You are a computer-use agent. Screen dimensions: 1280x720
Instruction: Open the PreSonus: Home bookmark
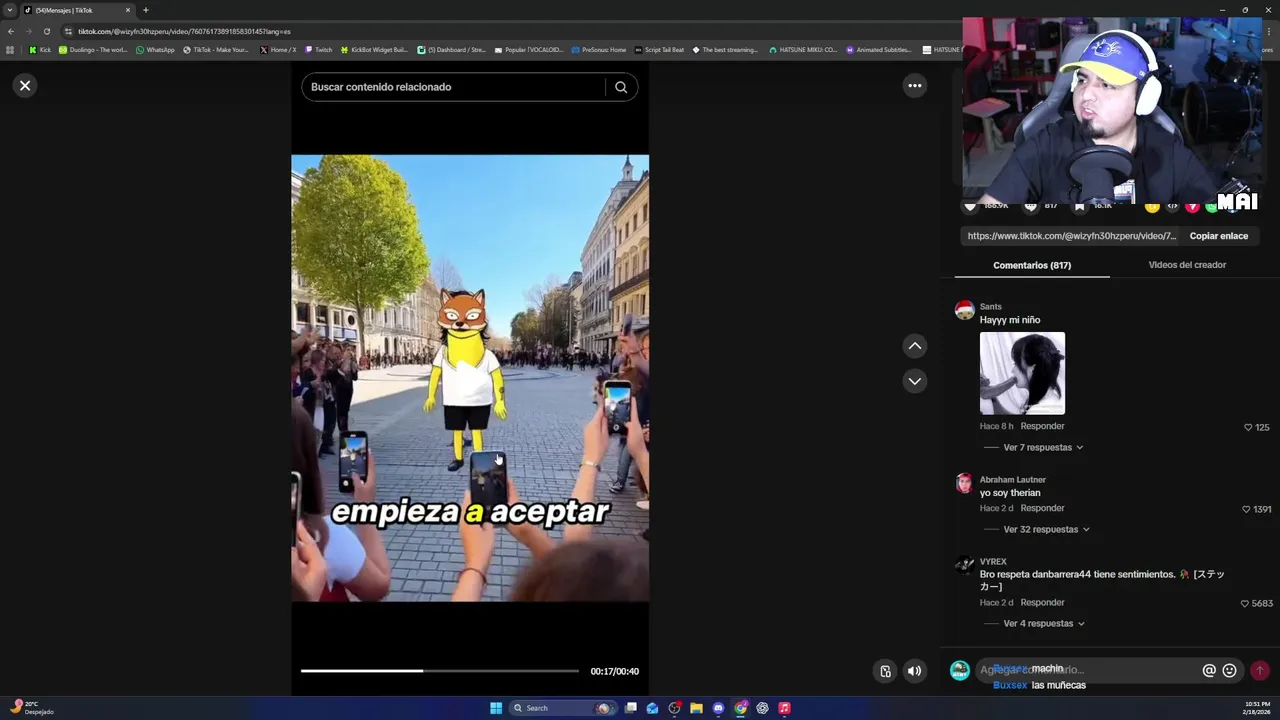pos(599,49)
